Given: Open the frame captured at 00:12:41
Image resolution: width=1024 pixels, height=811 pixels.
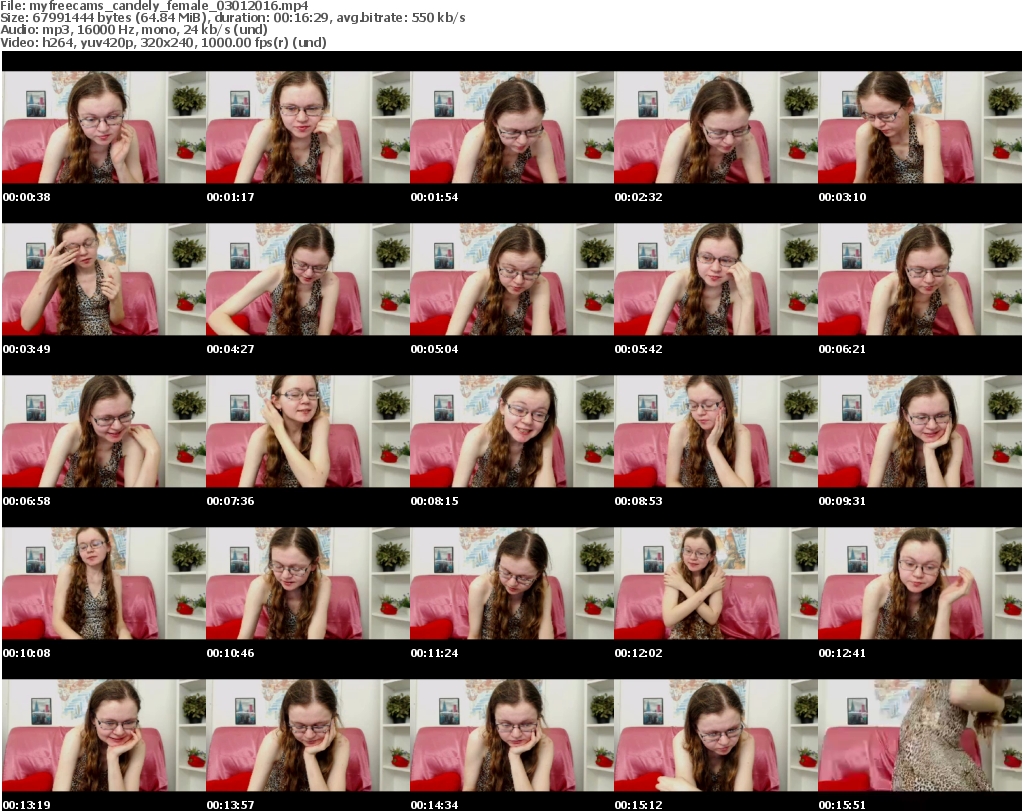Looking at the screenshot, I should coord(920,583).
